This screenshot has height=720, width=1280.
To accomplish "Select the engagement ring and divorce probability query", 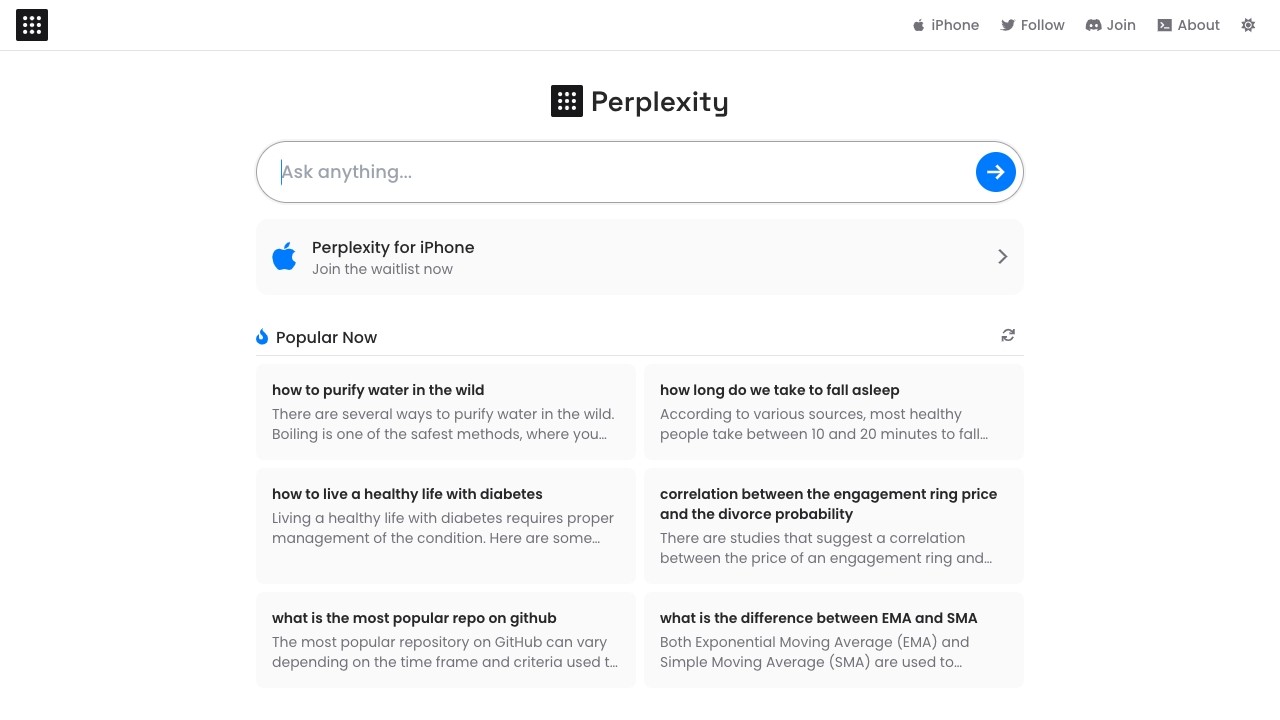I will point(834,525).
